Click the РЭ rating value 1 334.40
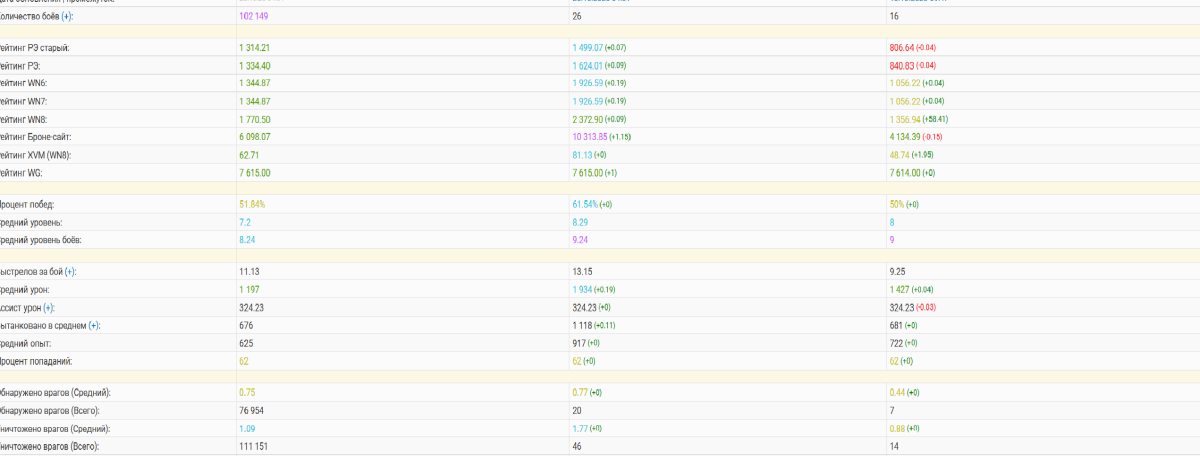Screen dimensions: 1200x456 (255, 66)
